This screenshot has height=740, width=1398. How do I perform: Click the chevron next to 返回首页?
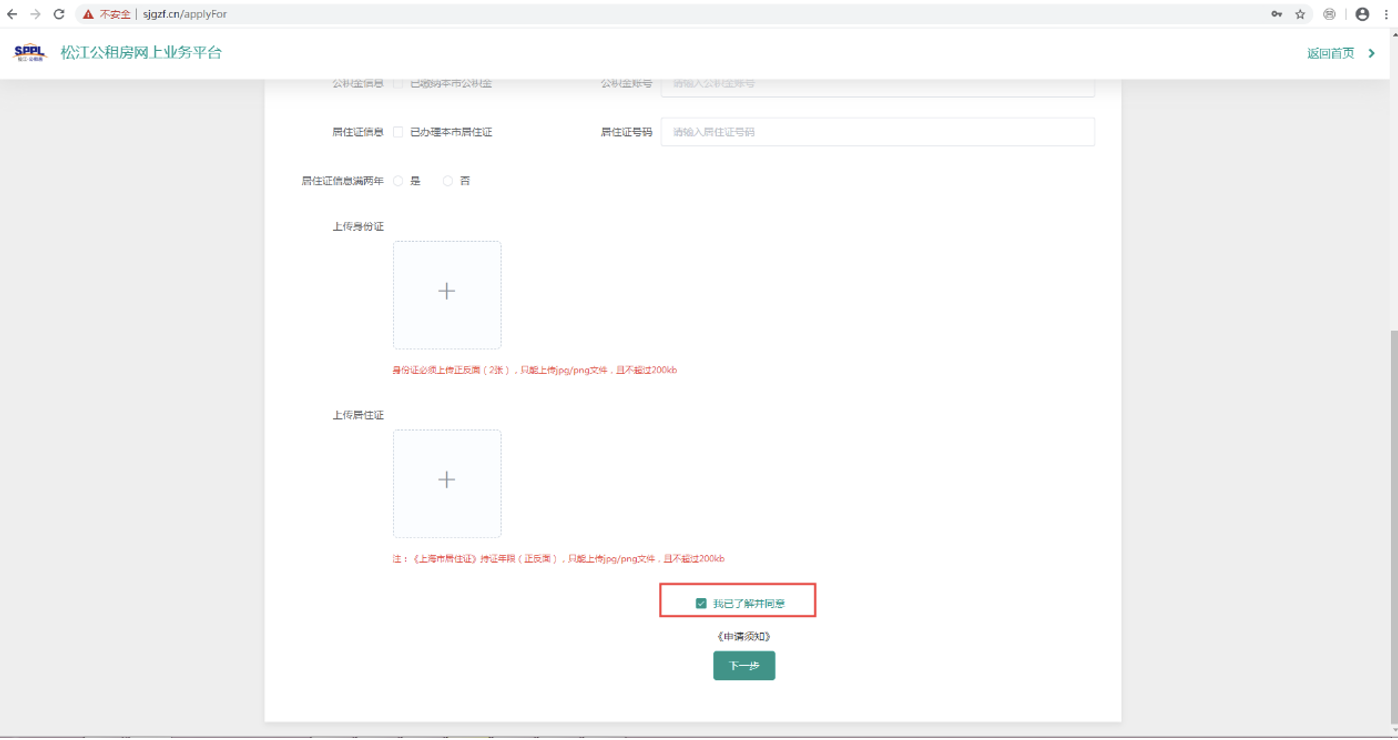[1372, 53]
